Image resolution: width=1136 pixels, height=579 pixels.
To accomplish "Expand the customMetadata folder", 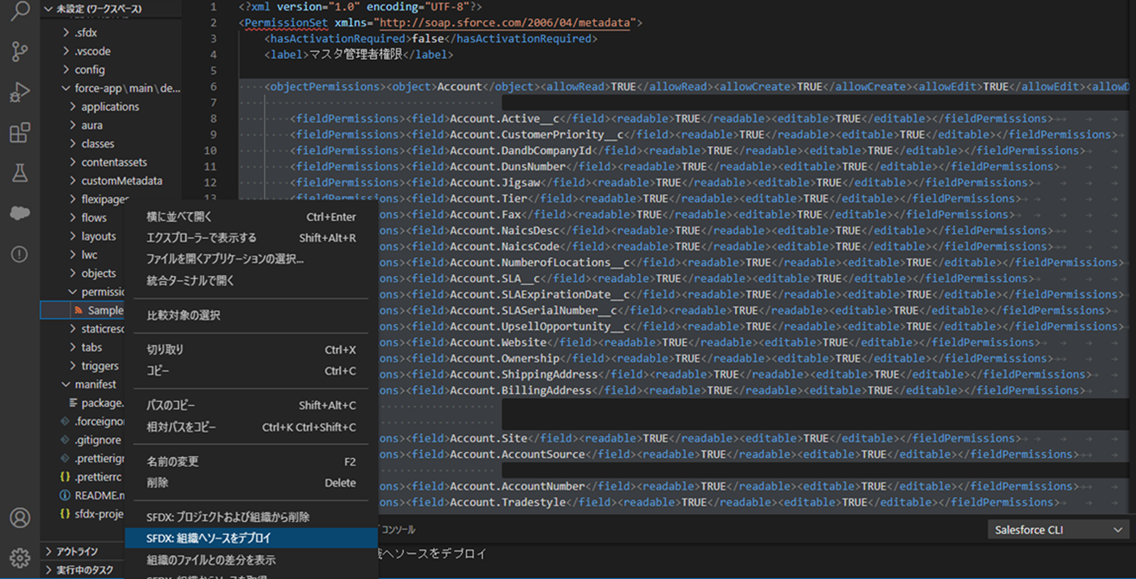I will pyautogui.click(x=73, y=180).
